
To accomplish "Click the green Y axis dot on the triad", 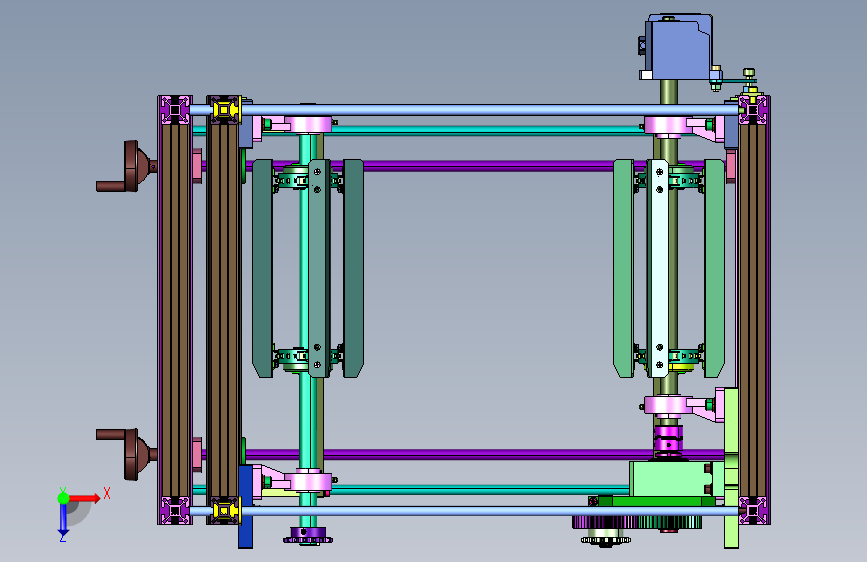I will coord(63,498).
